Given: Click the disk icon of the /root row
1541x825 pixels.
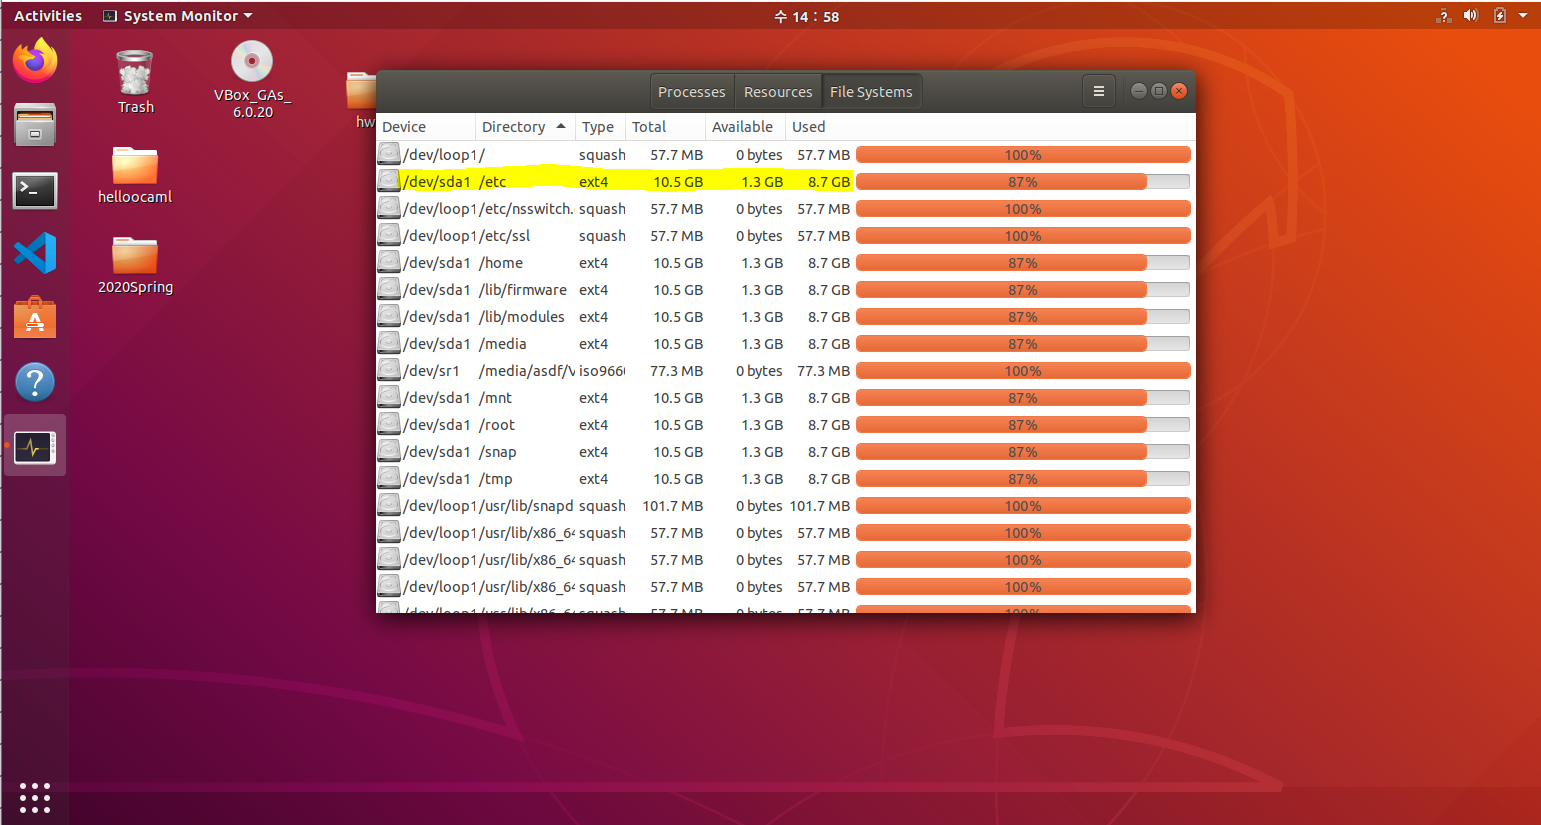Looking at the screenshot, I should pos(389,424).
